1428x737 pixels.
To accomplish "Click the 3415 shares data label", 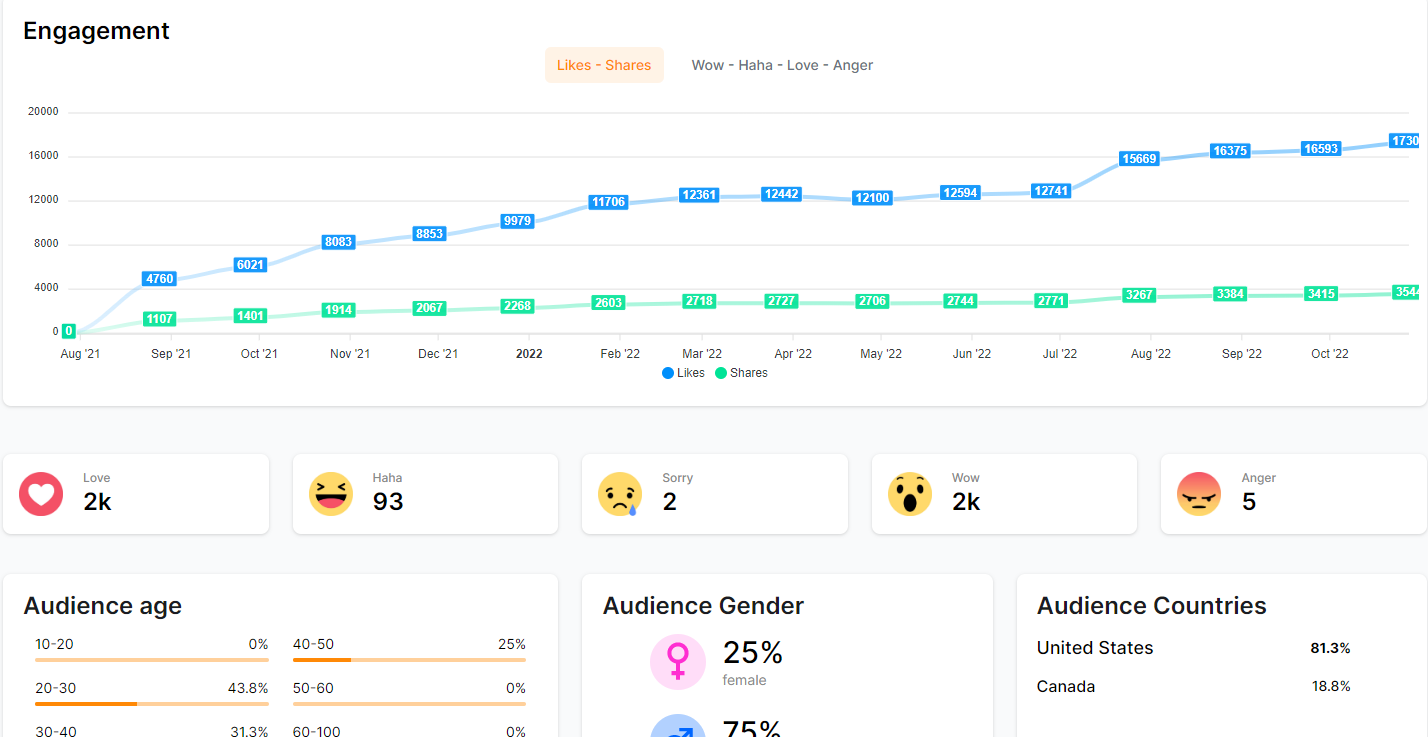I will click(x=1320, y=294).
